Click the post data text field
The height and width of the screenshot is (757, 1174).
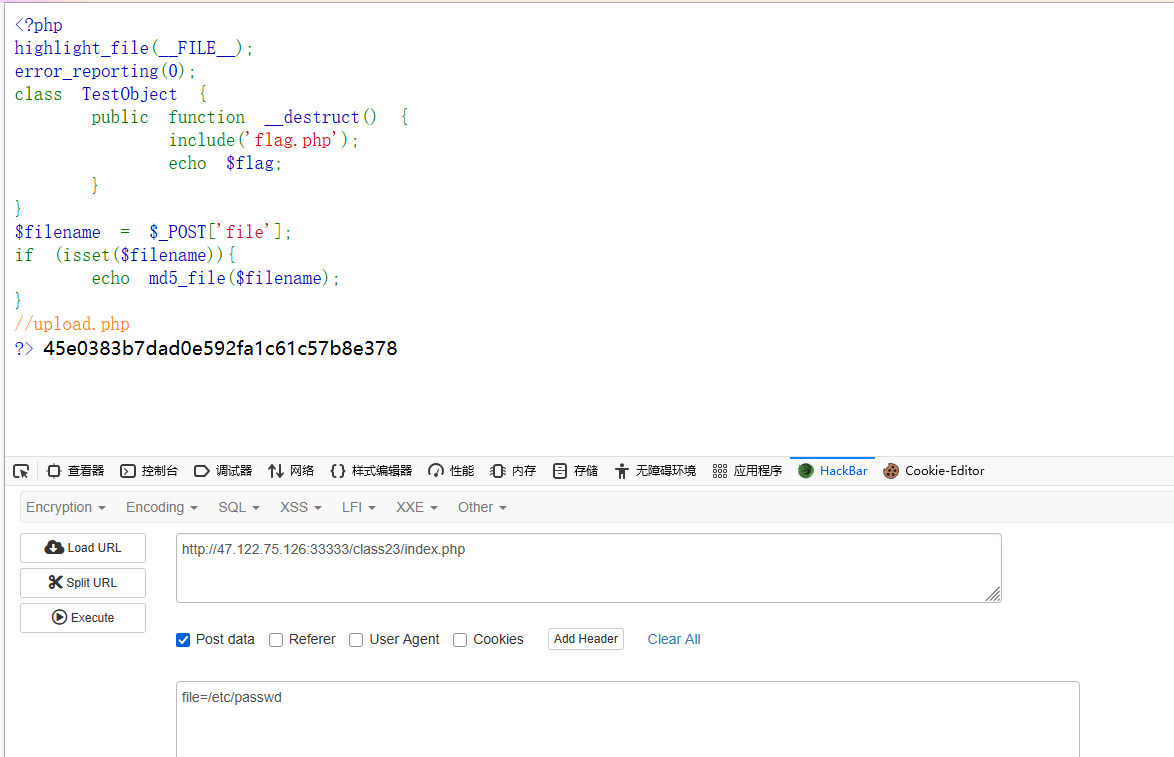(627, 718)
